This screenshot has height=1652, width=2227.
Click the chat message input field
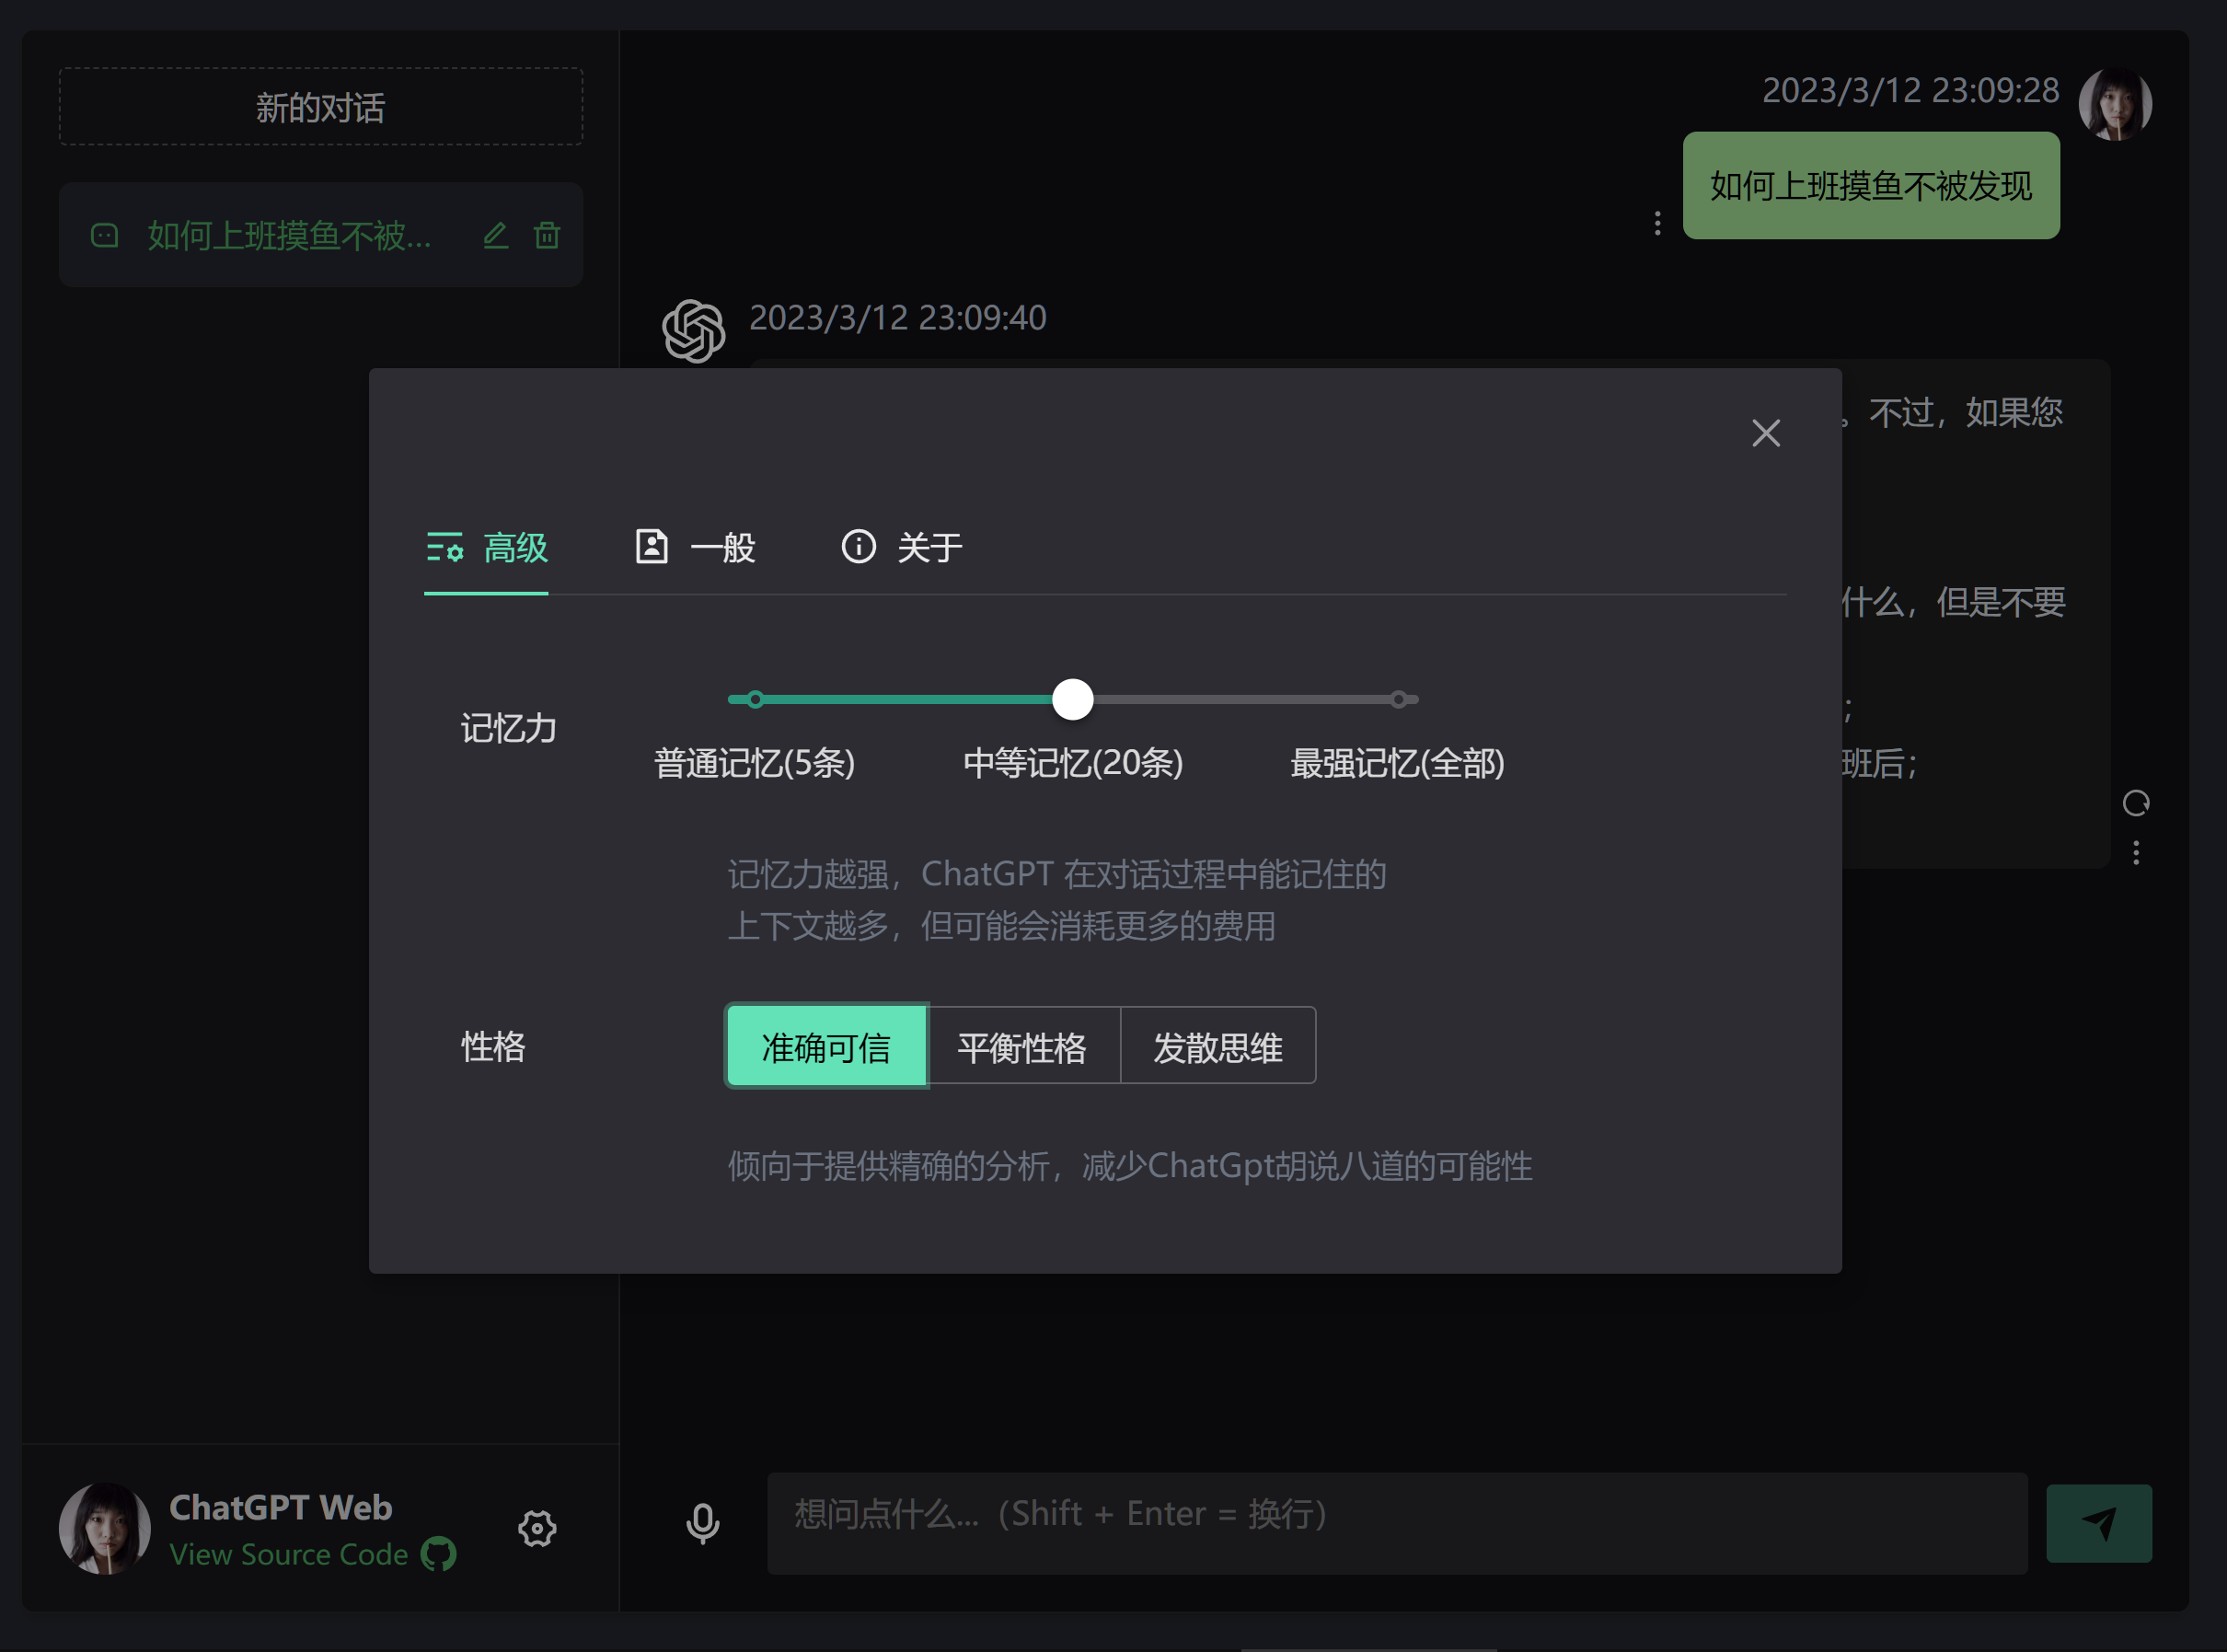pyautogui.click(x=1396, y=1523)
